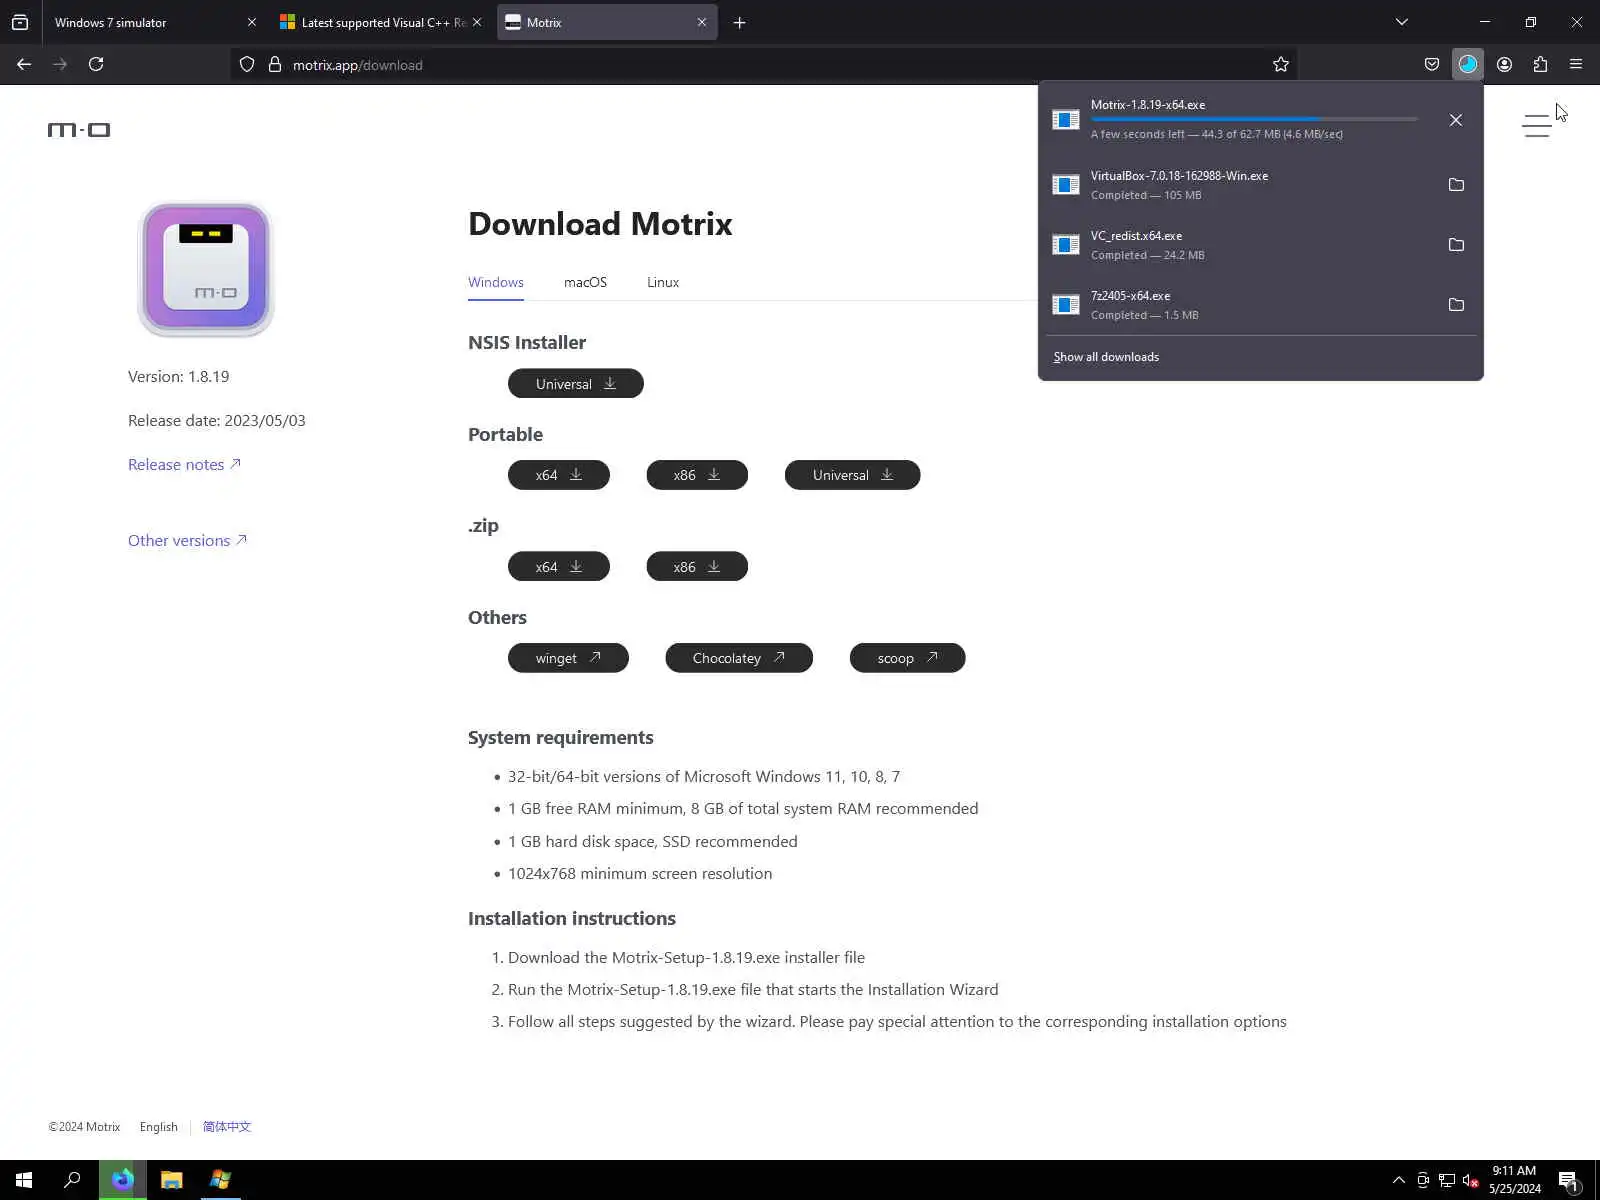Open the Windows flag taskbar app
Screen dimensions: 1600x1200
(x=220, y=1180)
